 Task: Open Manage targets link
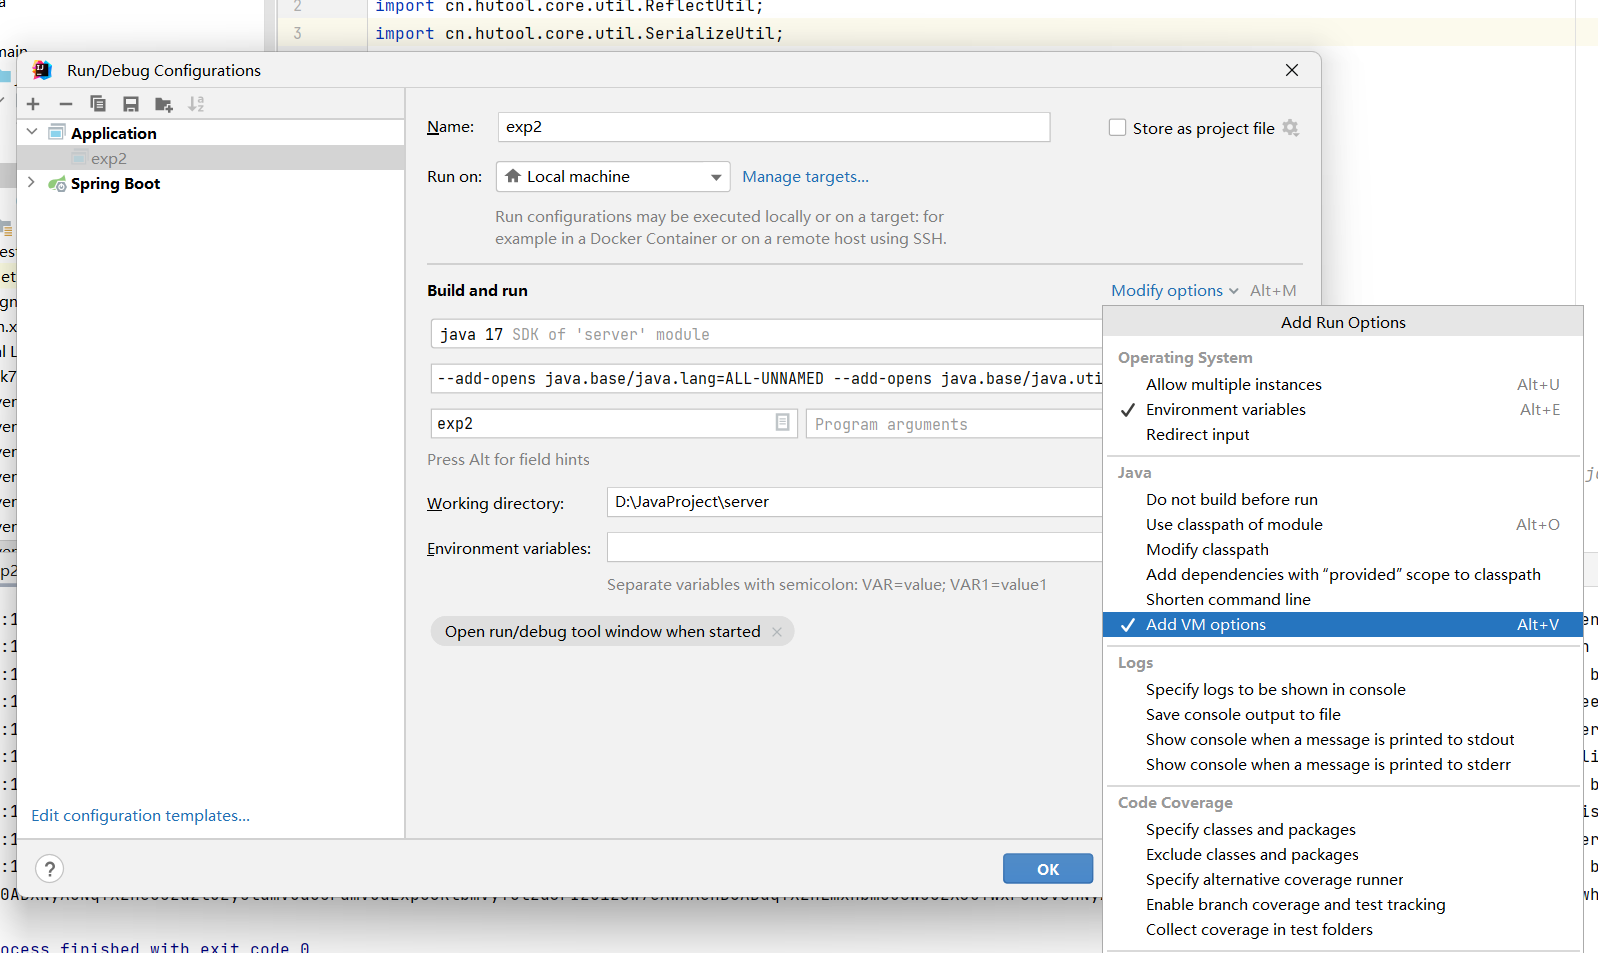point(805,177)
